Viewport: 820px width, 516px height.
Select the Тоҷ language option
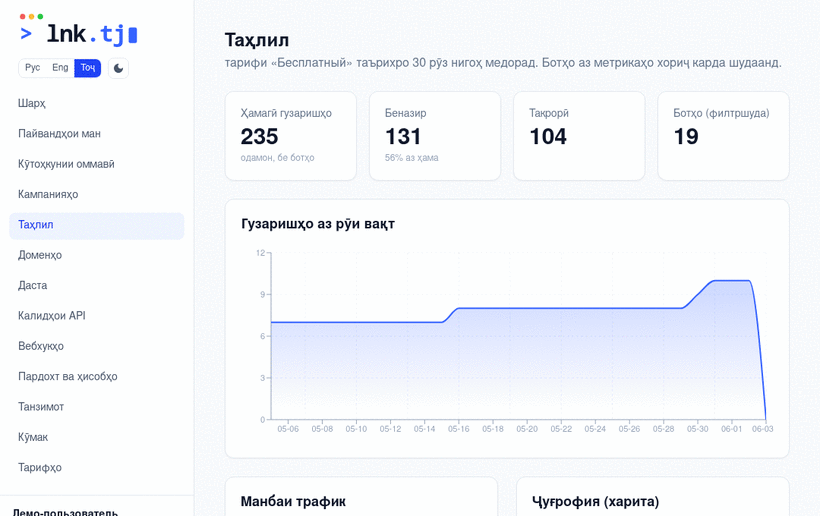click(87, 68)
